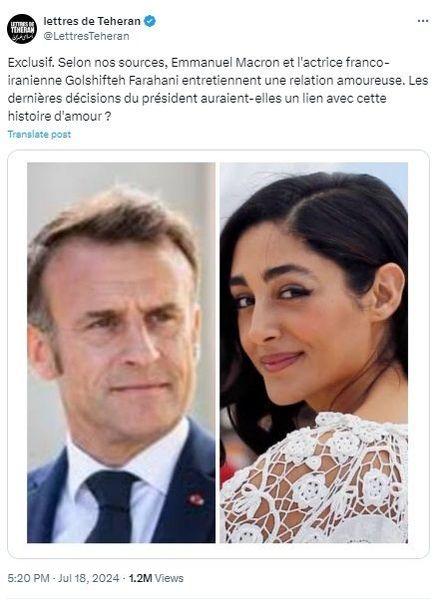Open the right photo of woman in lace dress
Image resolution: width=437 pixels, height=600 pixels.
coord(314,352)
